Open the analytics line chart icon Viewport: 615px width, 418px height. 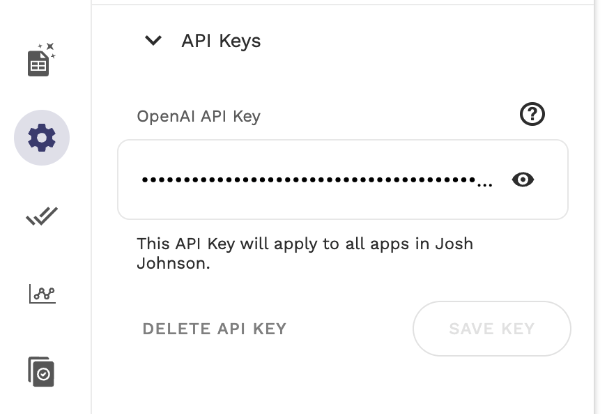click(x=41, y=293)
